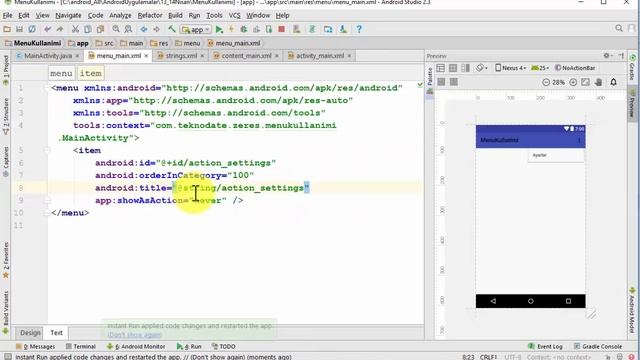
Task: Open the app run configuration dropdown
Action: click(196, 29)
